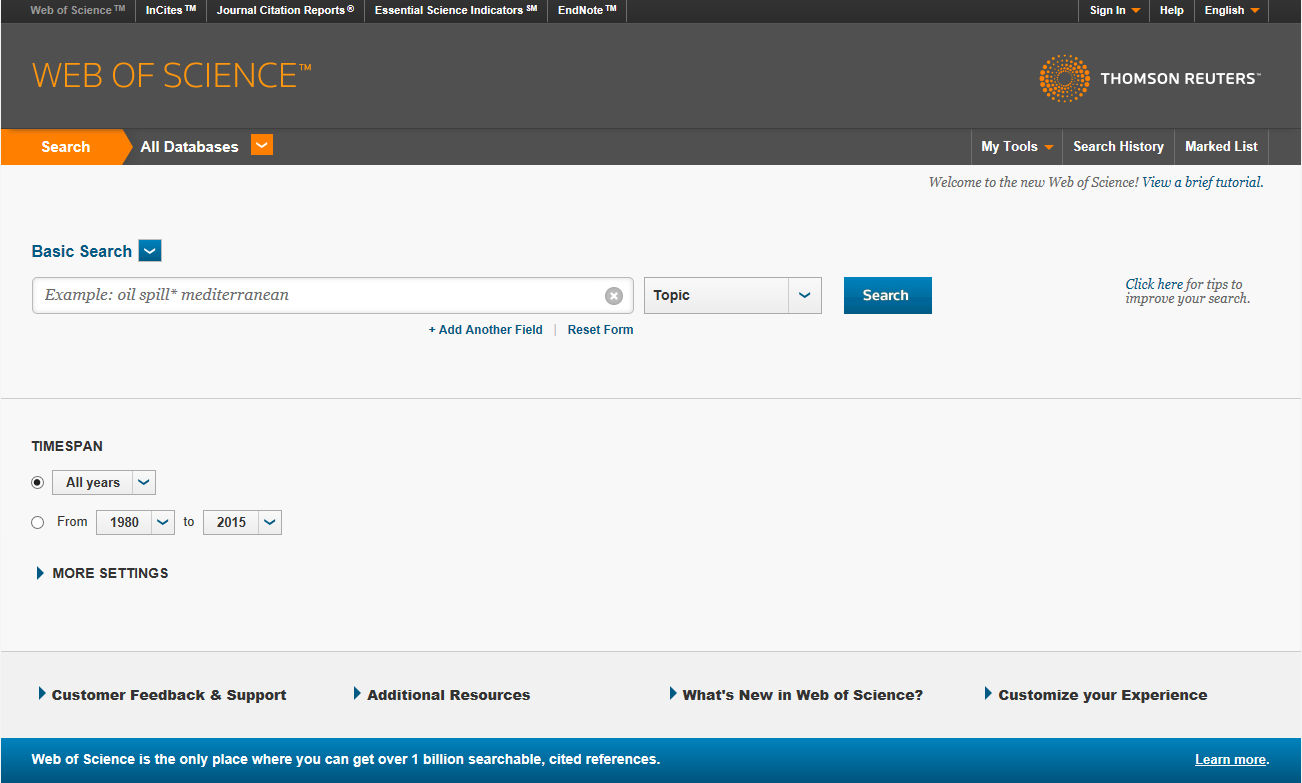The image size is (1302, 783).
Task: Open the Topic field selector
Action: point(733,295)
